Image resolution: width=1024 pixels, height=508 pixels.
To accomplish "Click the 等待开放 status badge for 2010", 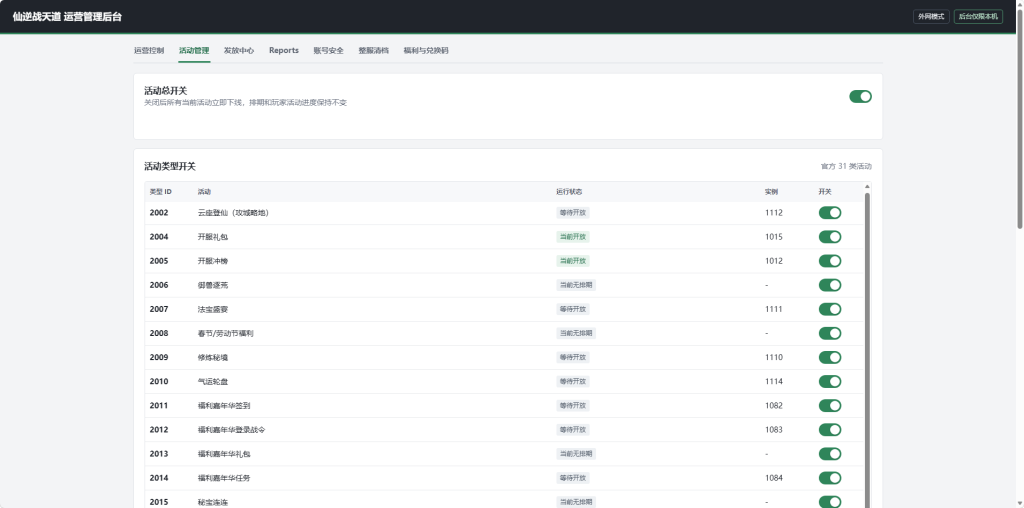I will (573, 382).
